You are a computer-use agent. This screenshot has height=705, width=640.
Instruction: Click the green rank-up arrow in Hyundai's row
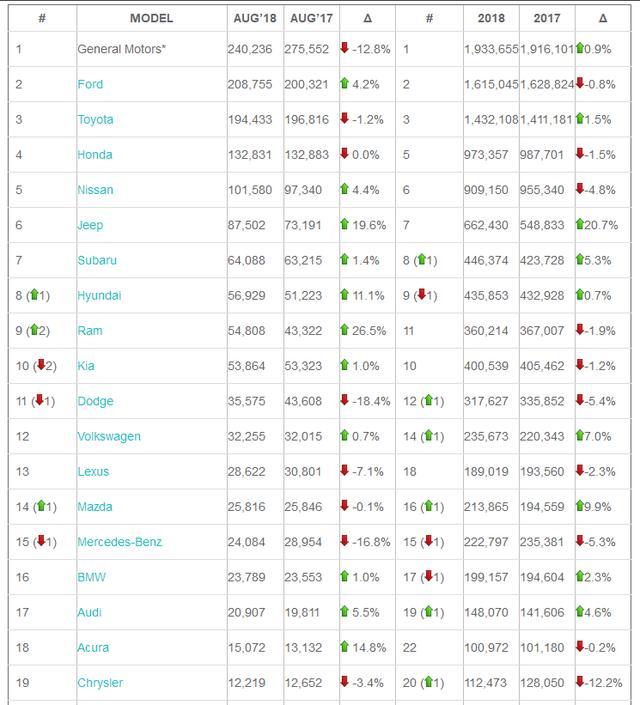[x=33, y=295]
